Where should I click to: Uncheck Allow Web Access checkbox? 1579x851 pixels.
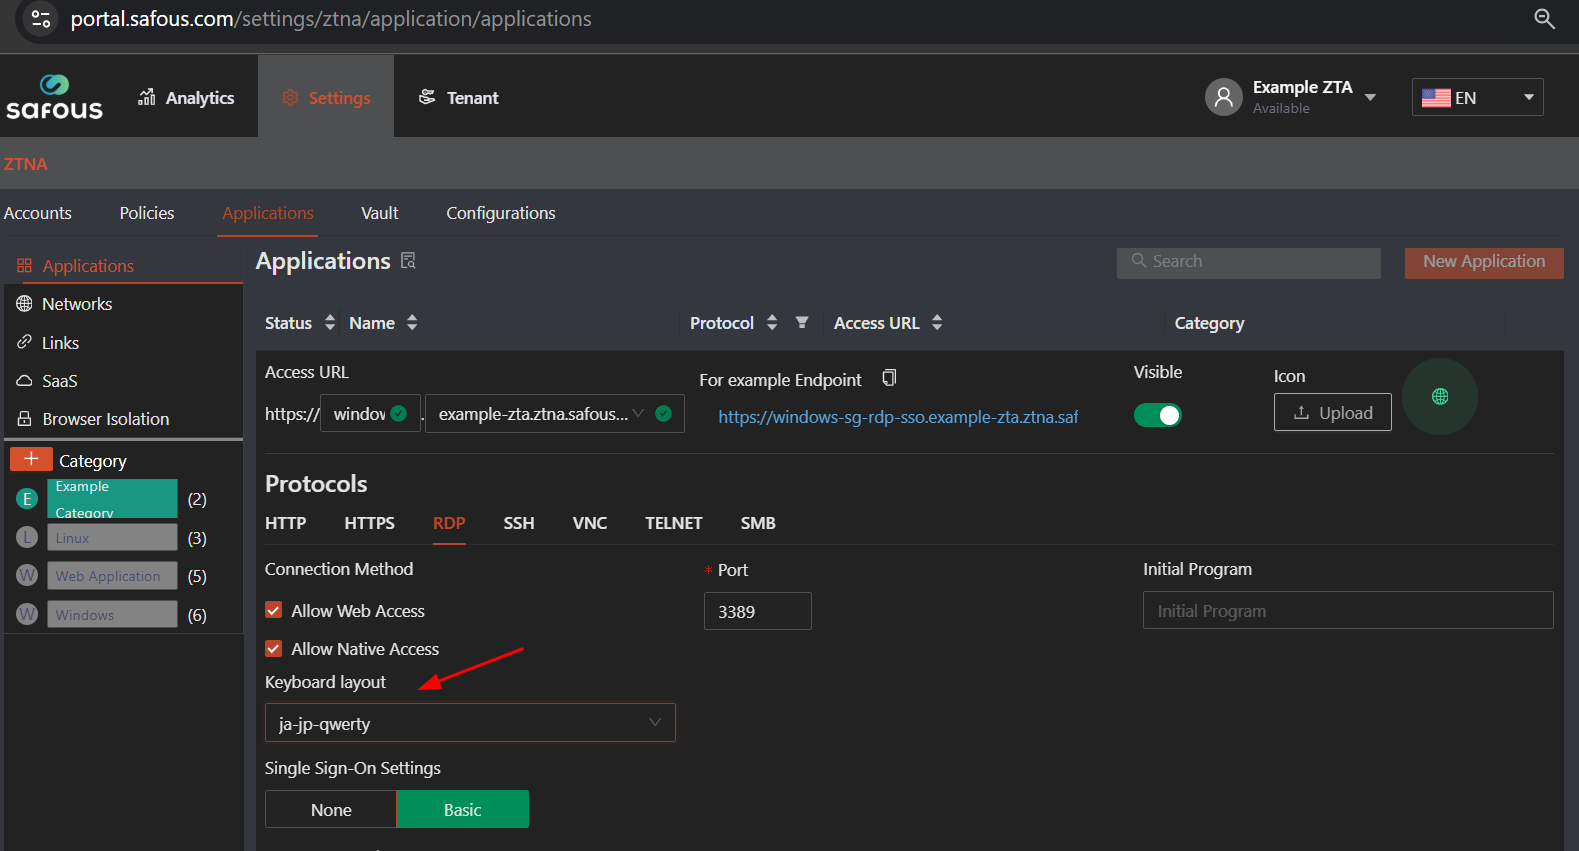tap(274, 610)
